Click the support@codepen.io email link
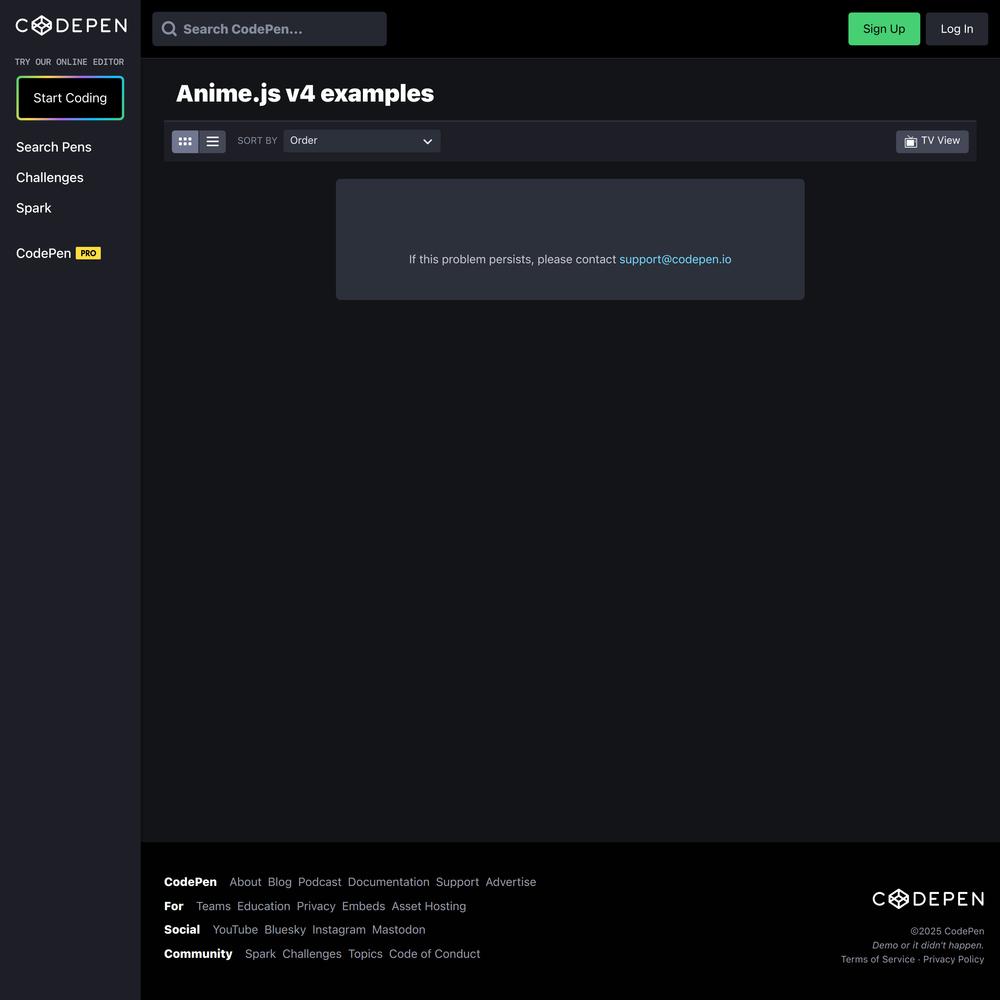The image size is (1000, 1000). (x=675, y=260)
